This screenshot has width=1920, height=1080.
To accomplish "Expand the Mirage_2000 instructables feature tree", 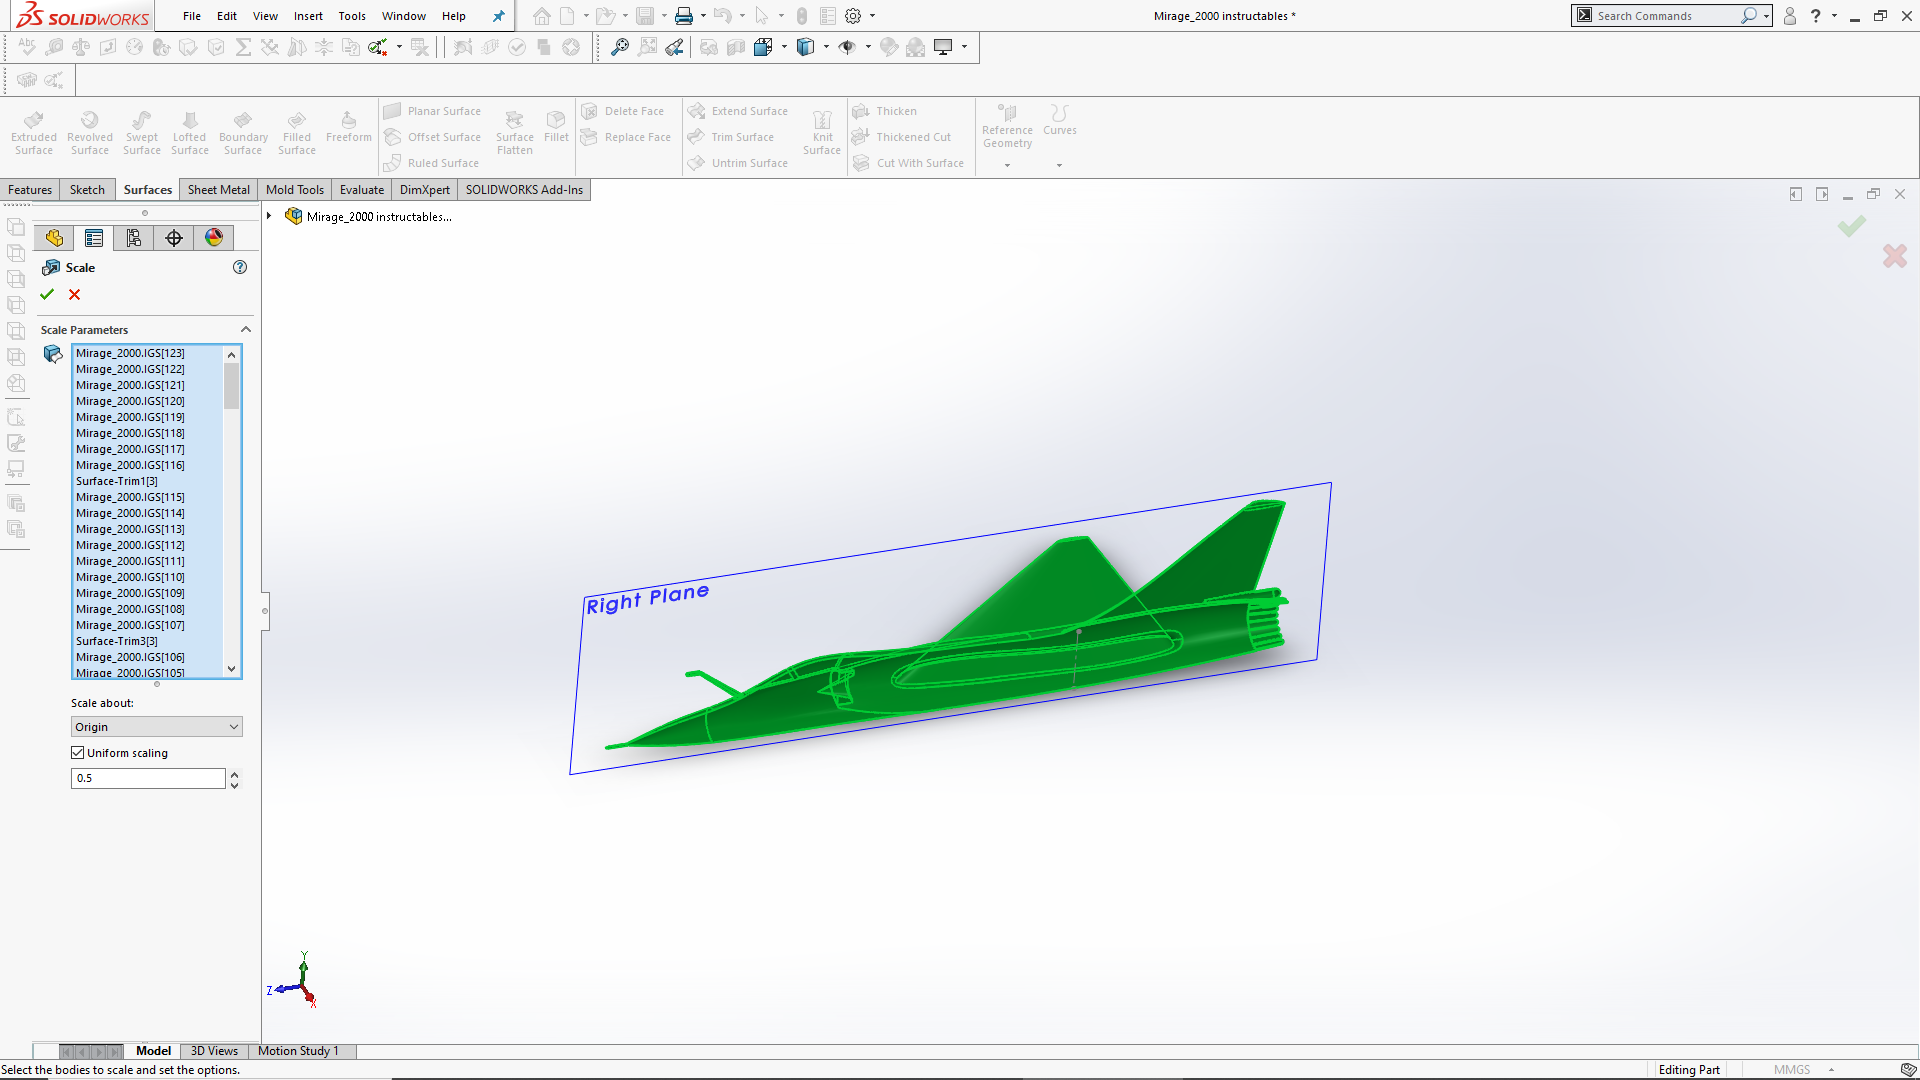I will (268, 215).
